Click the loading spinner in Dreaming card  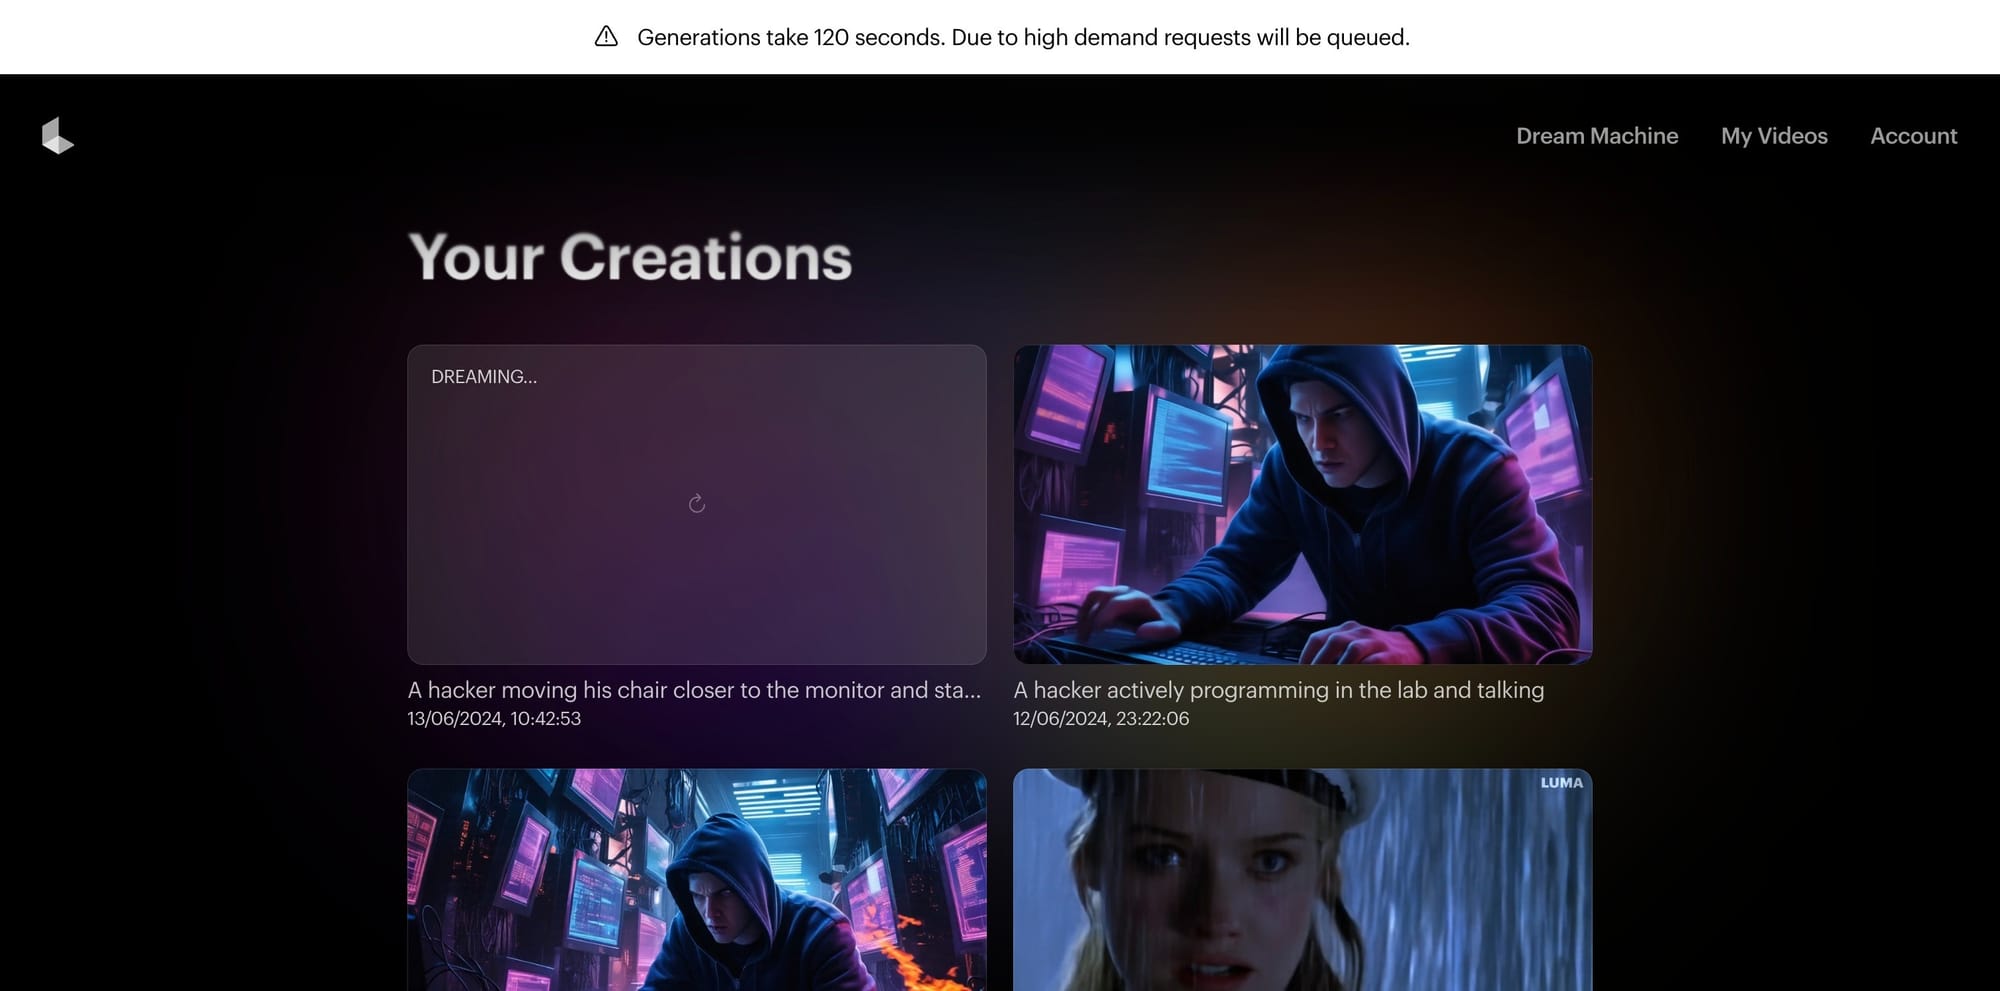(697, 504)
